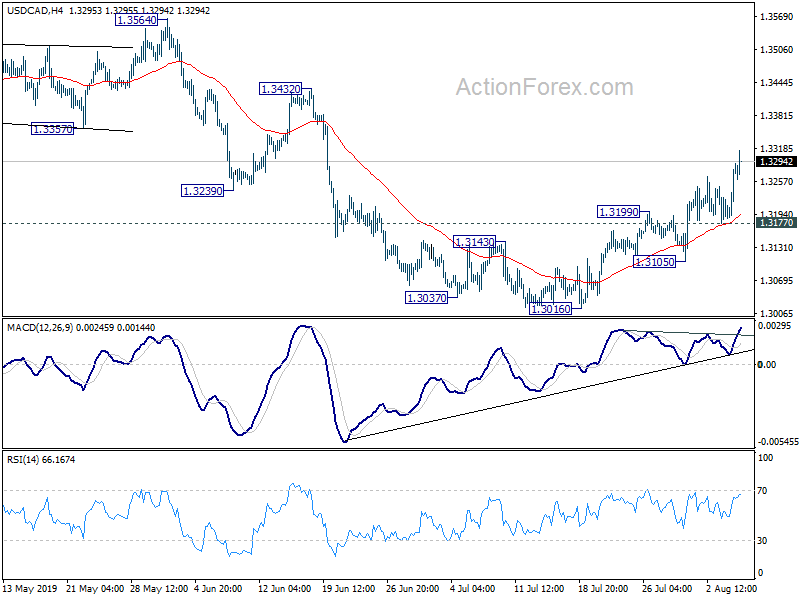Click the RSI 30 level axis label
The width and height of the screenshot is (800, 600).
pyautogui.click(x=762, y=541)
